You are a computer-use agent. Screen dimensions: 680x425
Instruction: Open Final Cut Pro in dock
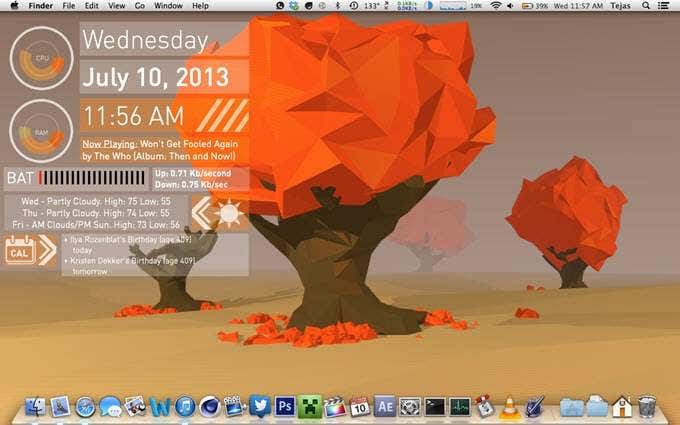click(x=335, y=407)
